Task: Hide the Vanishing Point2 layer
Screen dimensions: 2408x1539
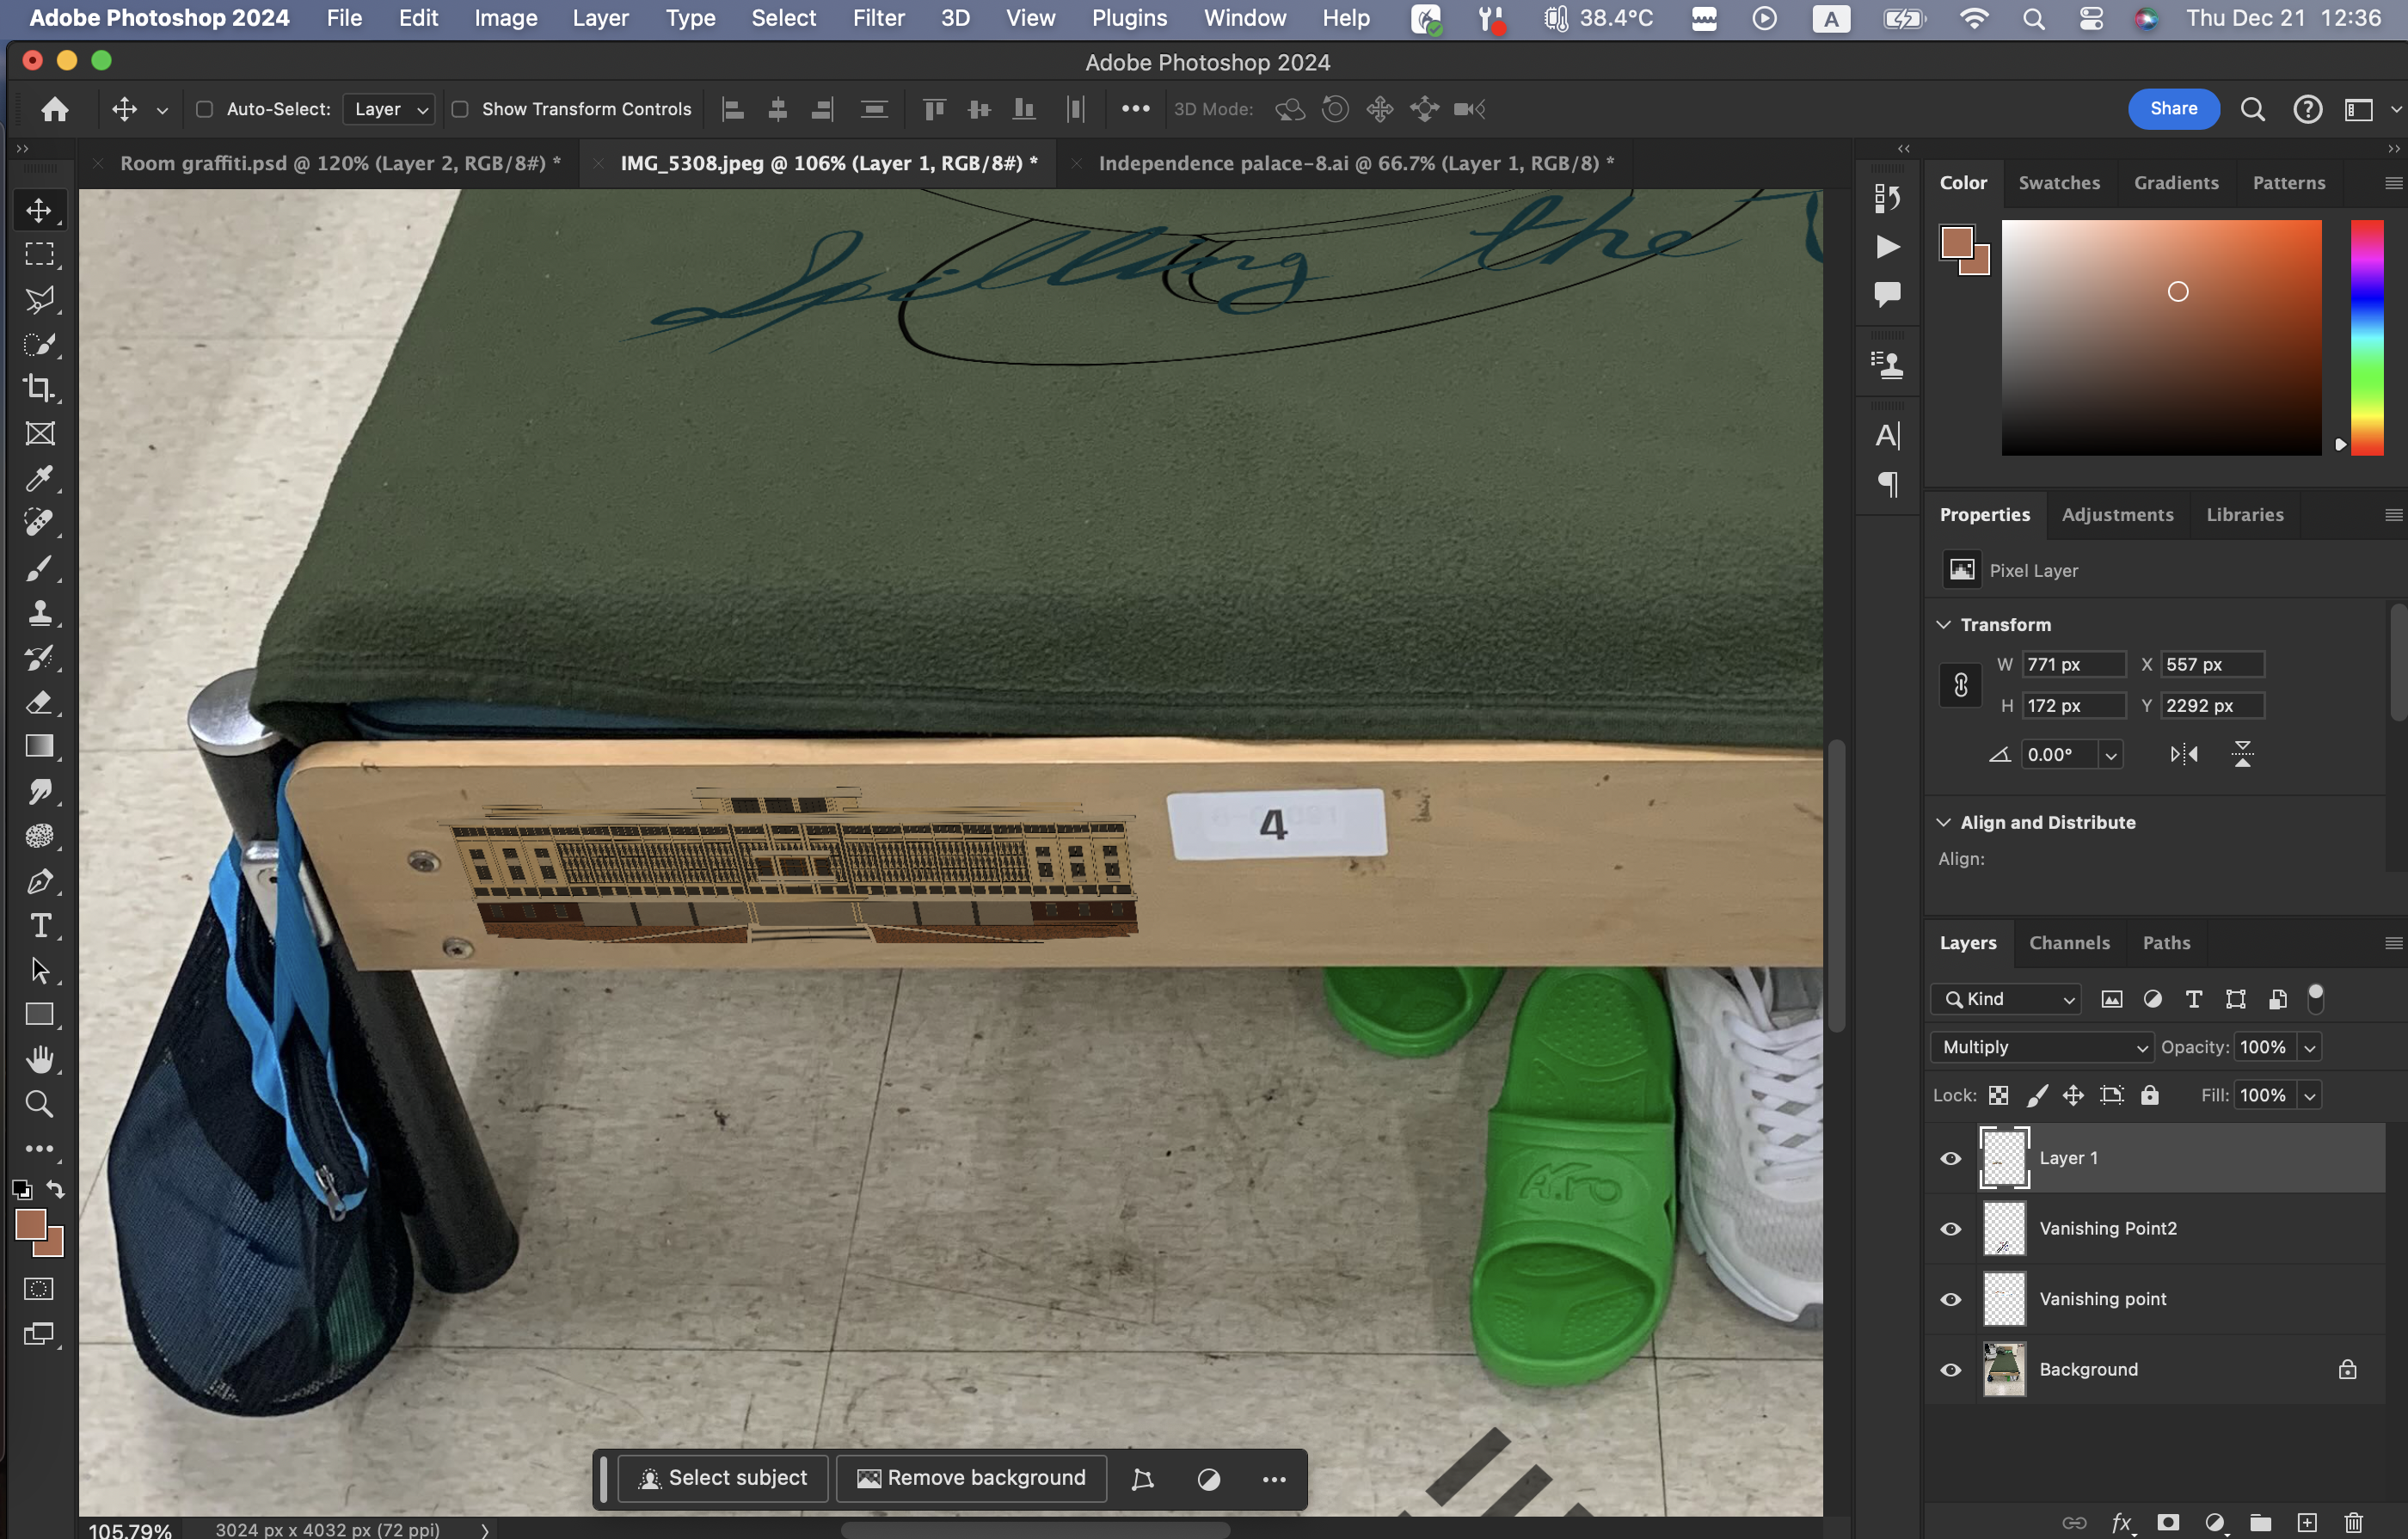Action: [x=1950, y=1229]
